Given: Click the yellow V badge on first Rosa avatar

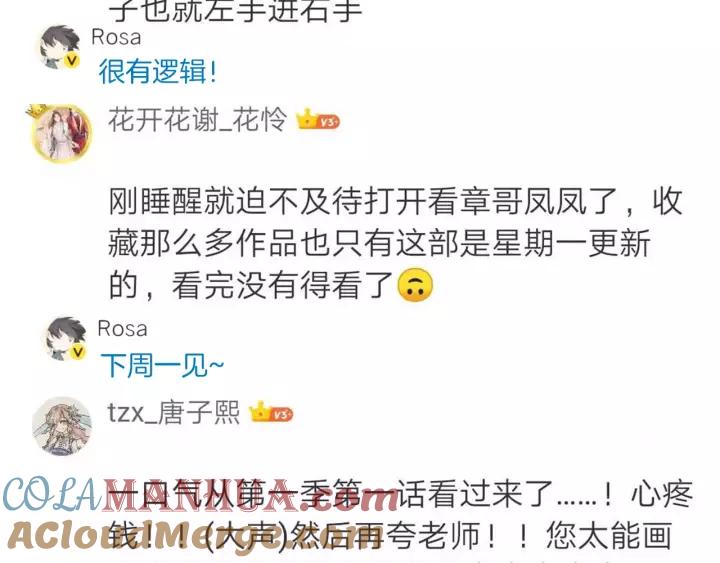Looking at the screenshot, I should (72, 60).
